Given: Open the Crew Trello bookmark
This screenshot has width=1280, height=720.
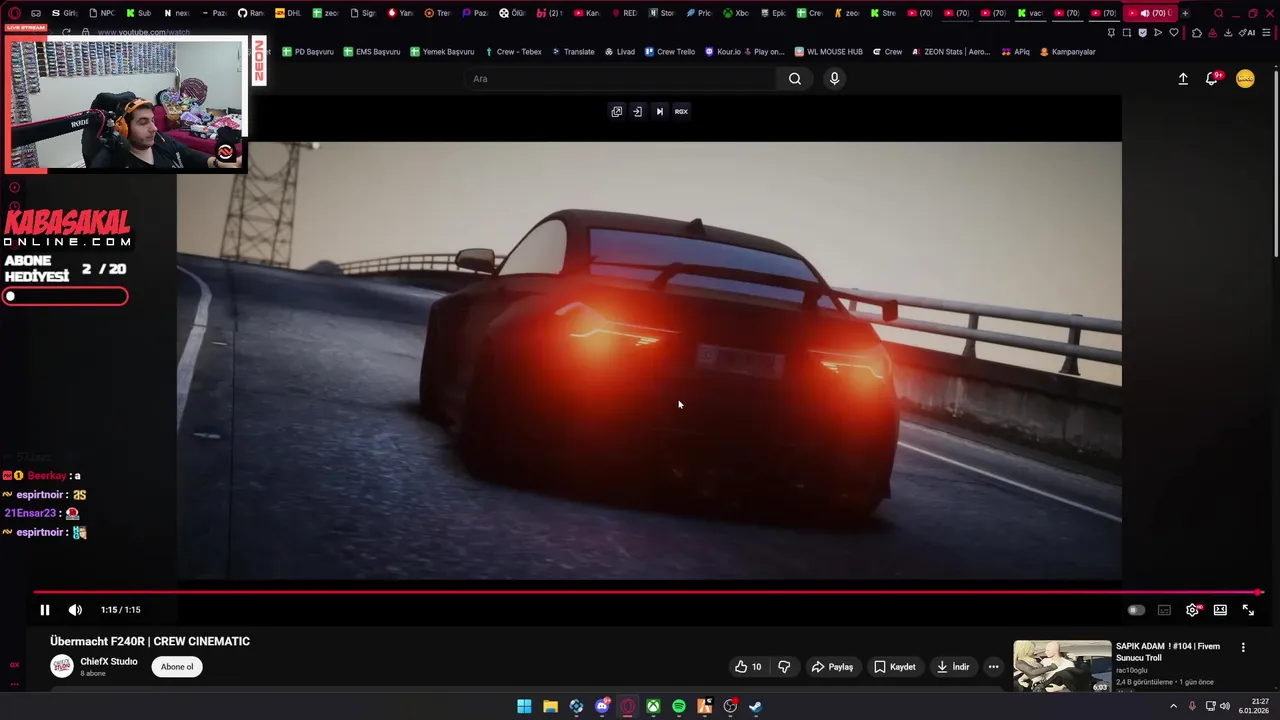Looking at the screenshot, I should click(670, 52).
